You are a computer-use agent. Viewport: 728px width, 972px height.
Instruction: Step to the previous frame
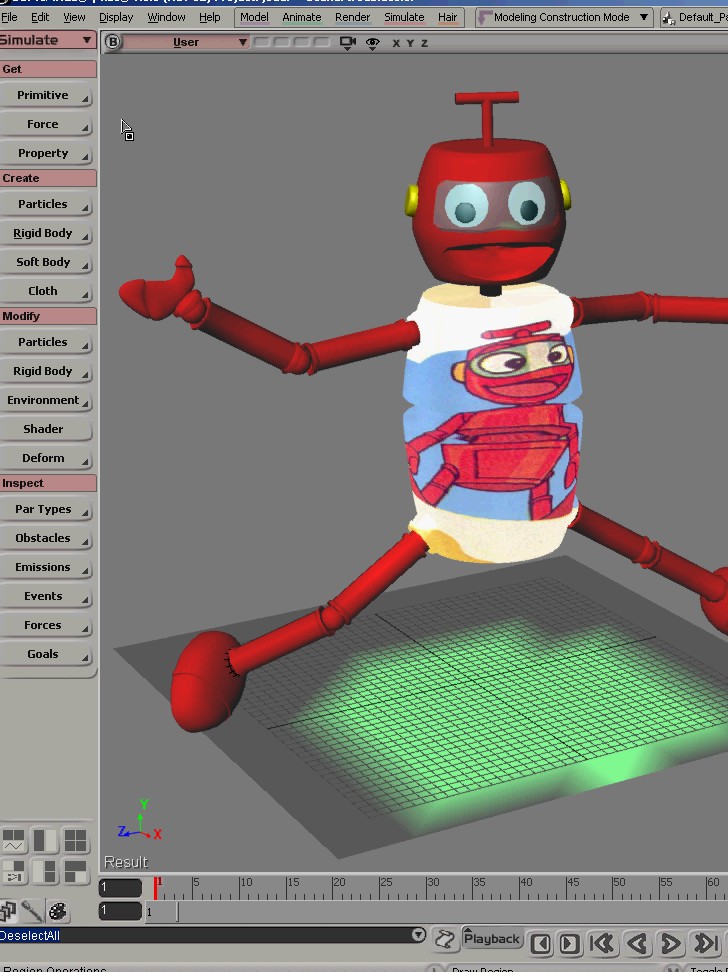[541, 944]
